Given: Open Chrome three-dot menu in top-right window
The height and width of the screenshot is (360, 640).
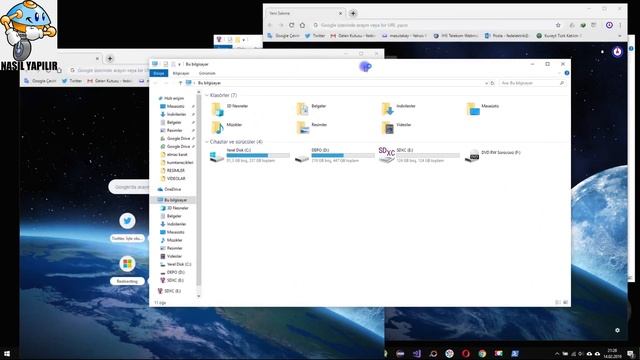Looking at the screenshot, I should [x=620, y=25].
